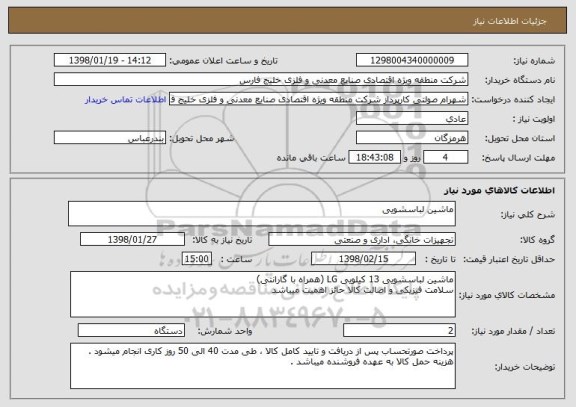This screenshot has width=576, height=407.
Task: Click the label مشخصات کالای مورد نیاز
Action: [x=507, y=295]
